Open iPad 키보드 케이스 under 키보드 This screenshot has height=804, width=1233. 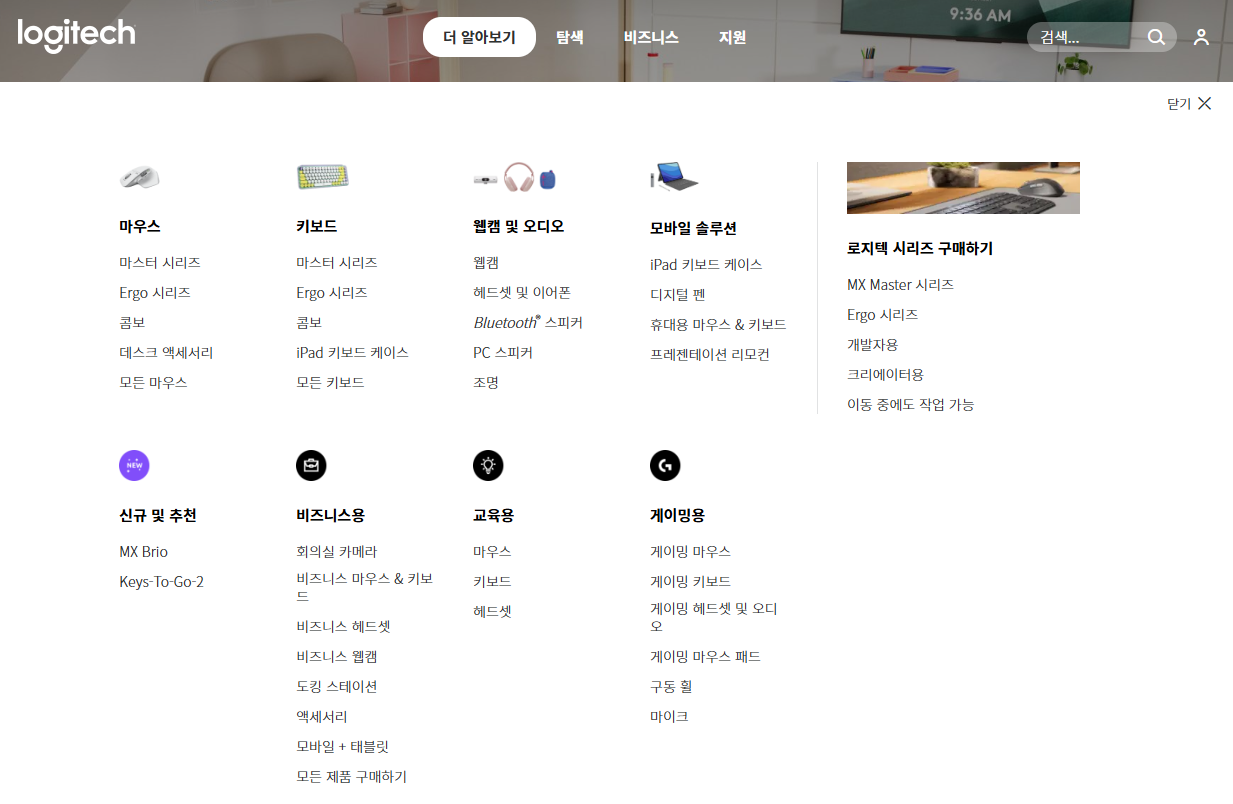click(x=352, y=352)
